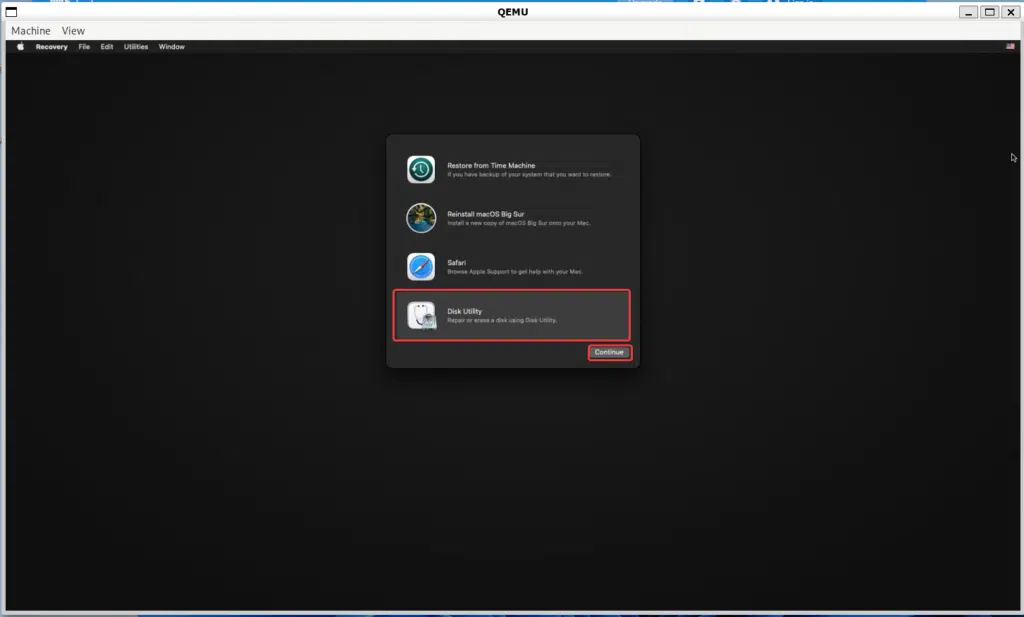The width and height of the screenshot is (1024, 617).
Task: Click the Disk Utility stethoscope icon
Action: coord(422,315)
